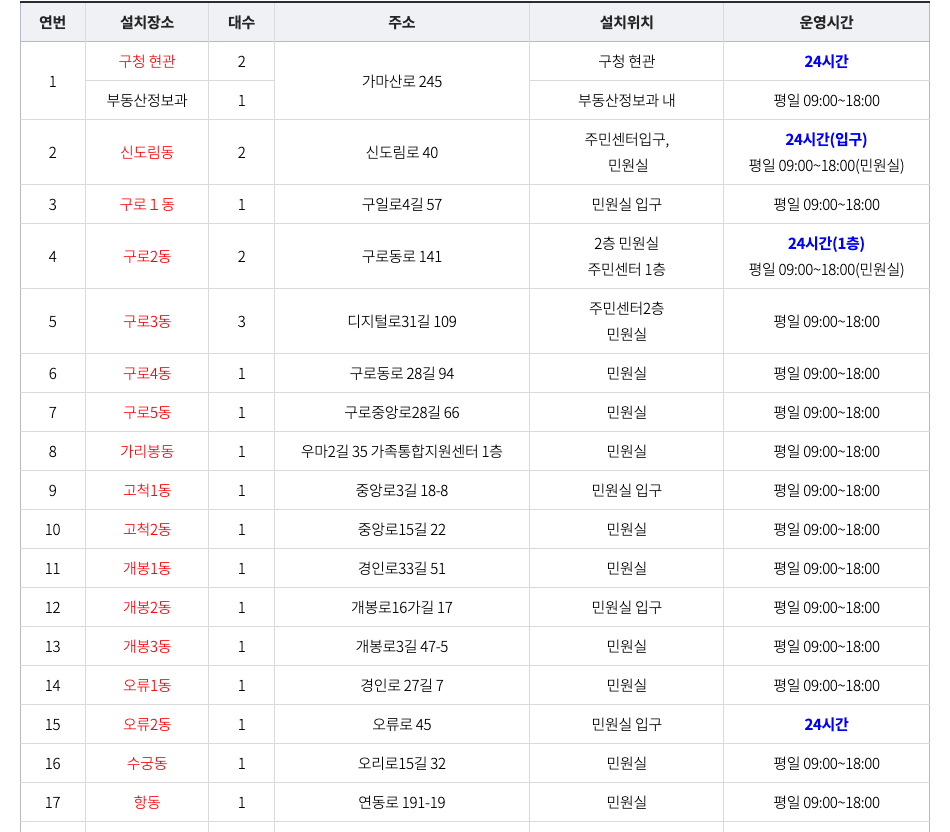The image size is (950, 832).
Task: Select the address 오리로15길 32
Action: [x=402, y=763]
